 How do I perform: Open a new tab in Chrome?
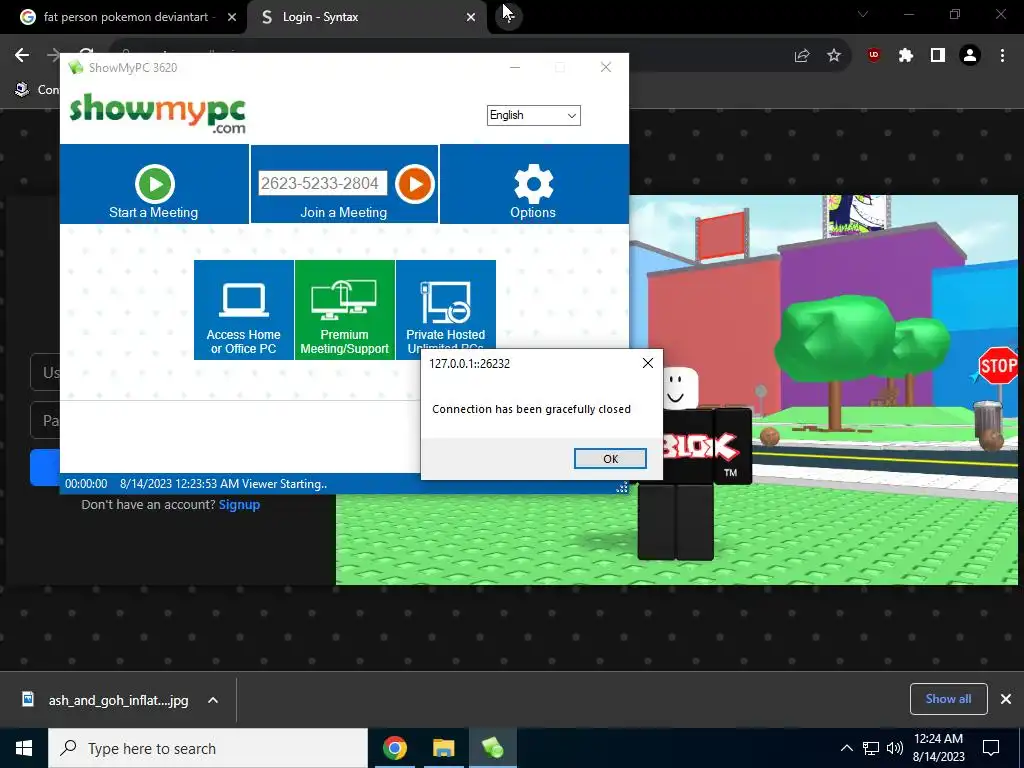[x=507, y=17]
